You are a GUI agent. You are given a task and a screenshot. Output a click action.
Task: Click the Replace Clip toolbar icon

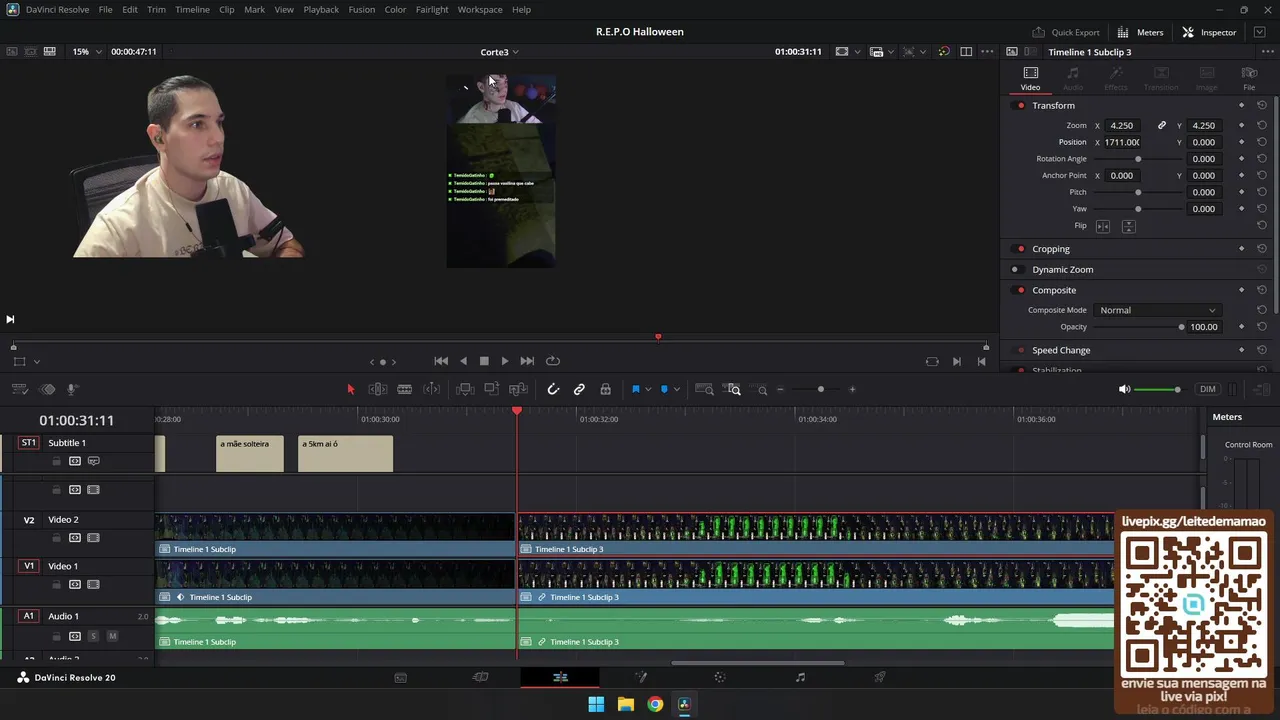coord(518,389)
